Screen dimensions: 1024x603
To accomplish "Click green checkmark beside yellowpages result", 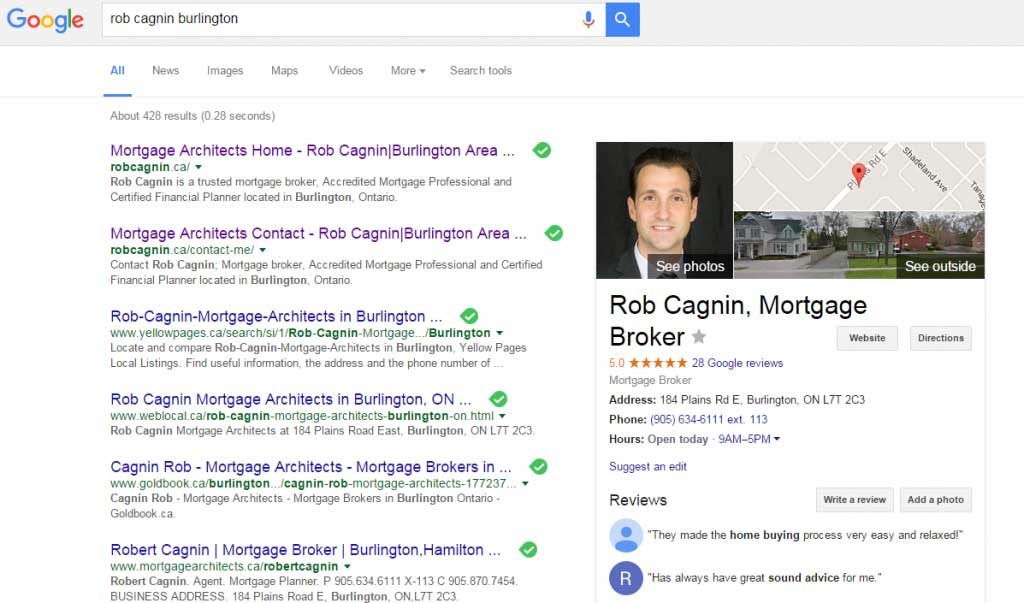I will (x=469, y=316).
